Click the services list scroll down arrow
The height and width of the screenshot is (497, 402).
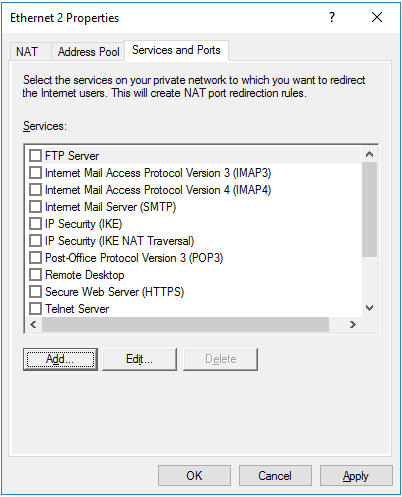click(369, 308)
